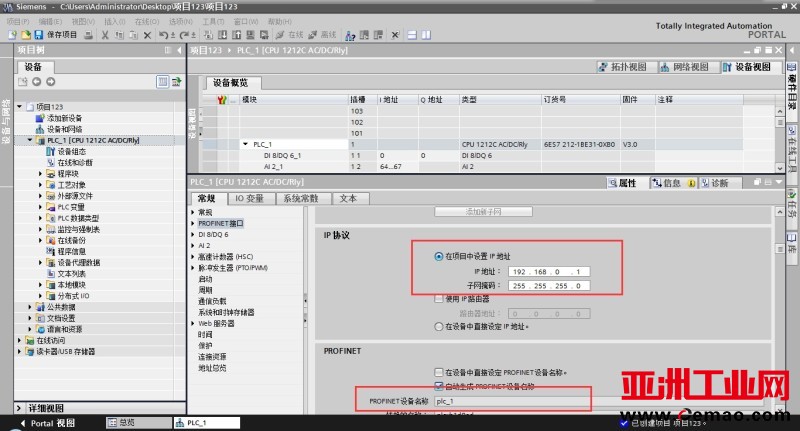Click the Go offline (离线) toolbar button

(x=322, y=35)
